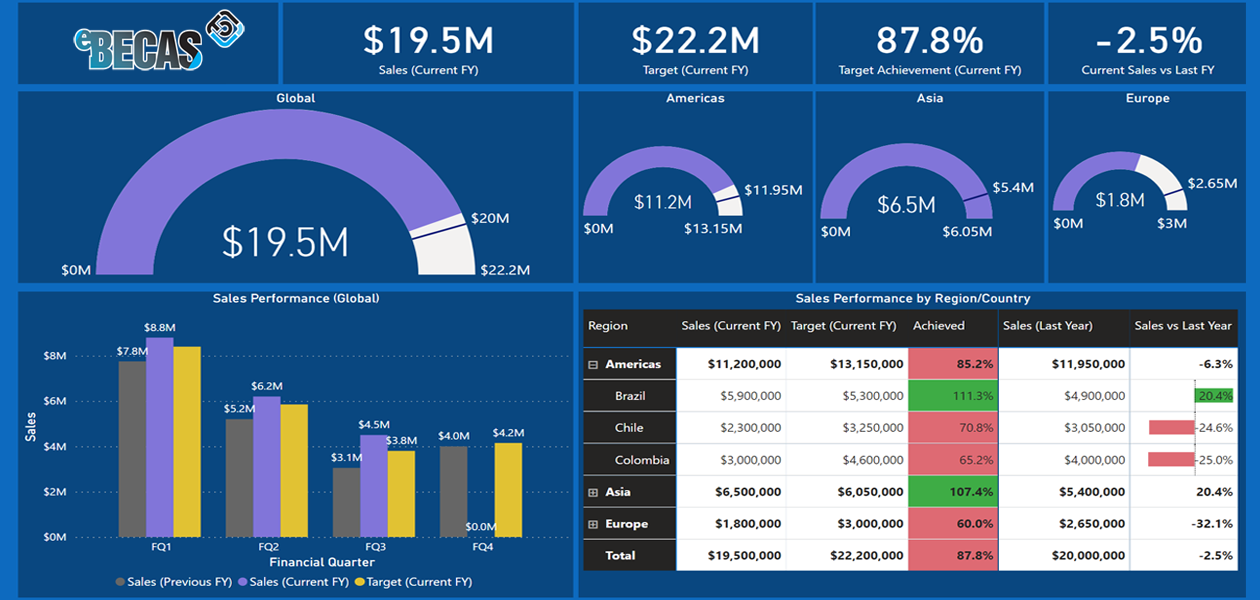Sort by the Achieved column header
Viewport: 1260px width, 600px height.
[x=939, y=326]
